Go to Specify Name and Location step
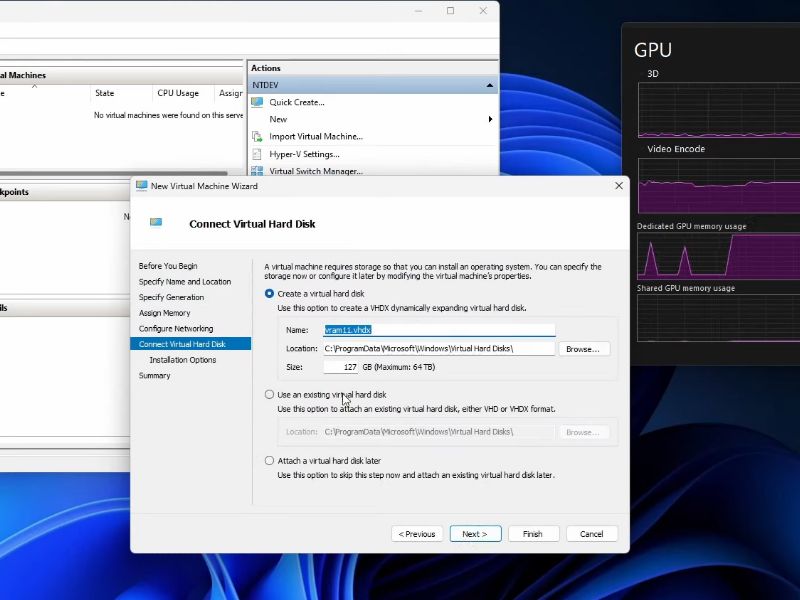The image size is (800, 600). (x=185, y=282)
